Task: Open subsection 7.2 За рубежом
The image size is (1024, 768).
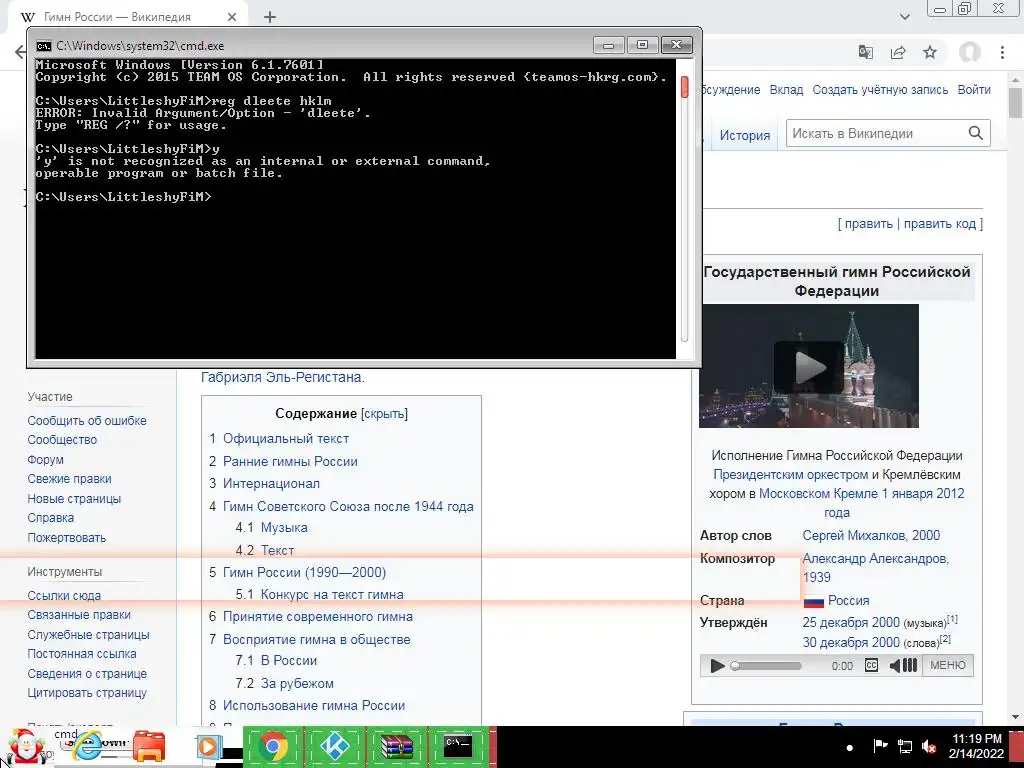Action: coord(297,683)
